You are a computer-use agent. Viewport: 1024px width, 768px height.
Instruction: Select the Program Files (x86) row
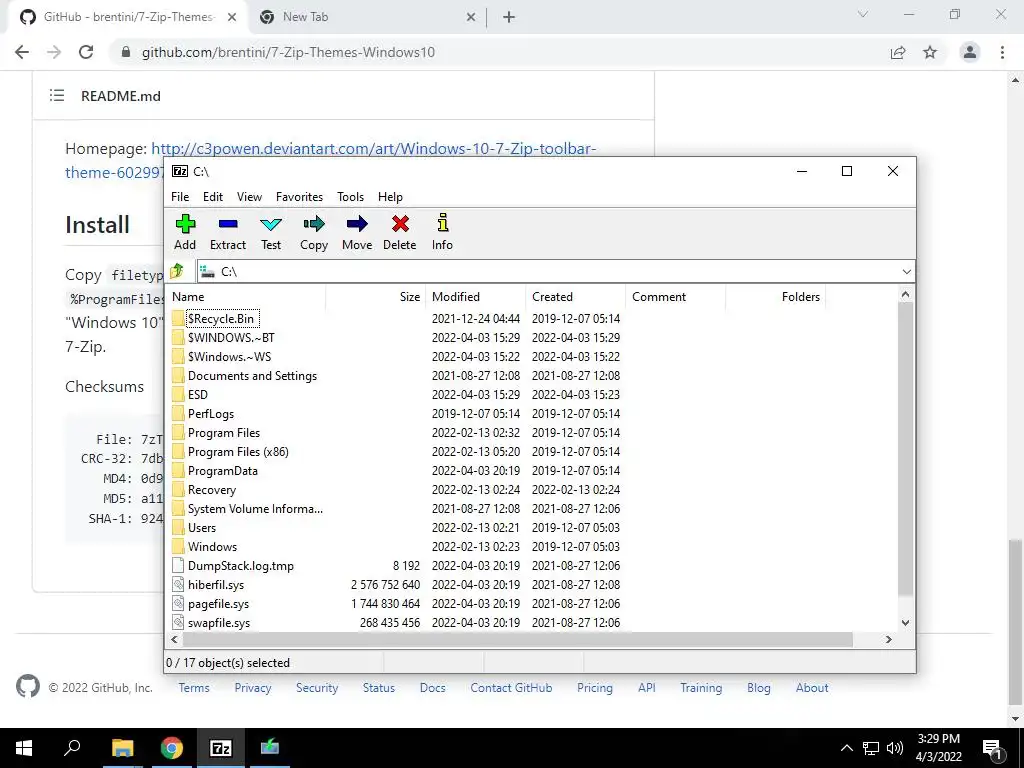click(x=238, y=452)
